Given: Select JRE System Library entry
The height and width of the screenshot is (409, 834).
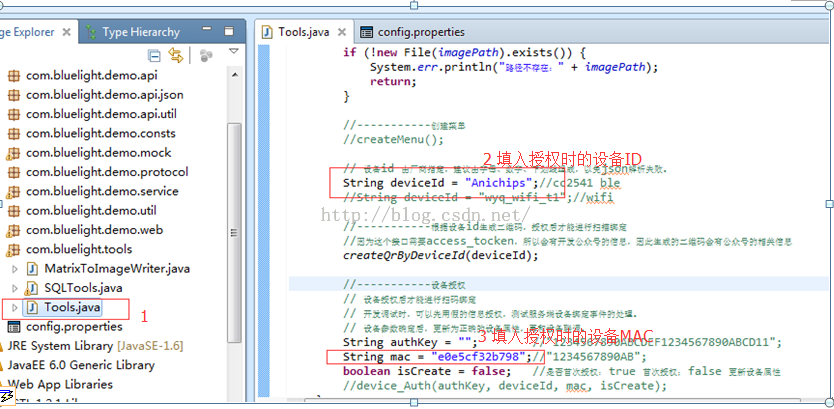Looking at the screenshot, I should click(x=95, y=346).
